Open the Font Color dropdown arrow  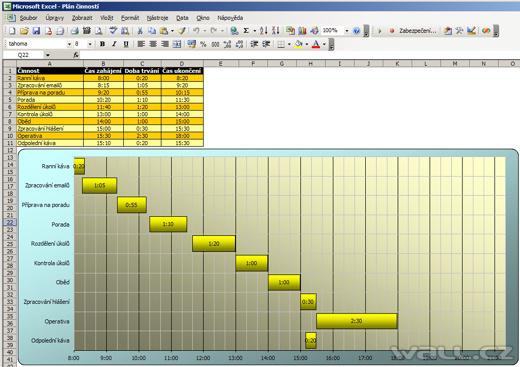coord(324,44)
